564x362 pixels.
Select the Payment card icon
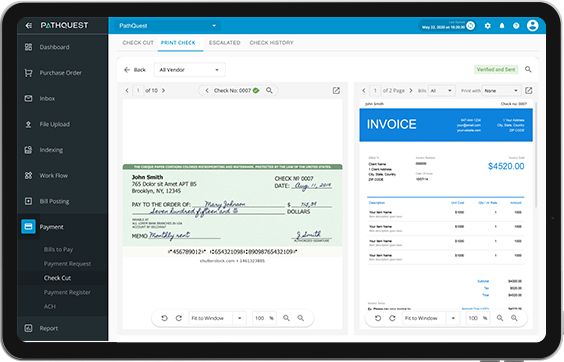(28, 227)
